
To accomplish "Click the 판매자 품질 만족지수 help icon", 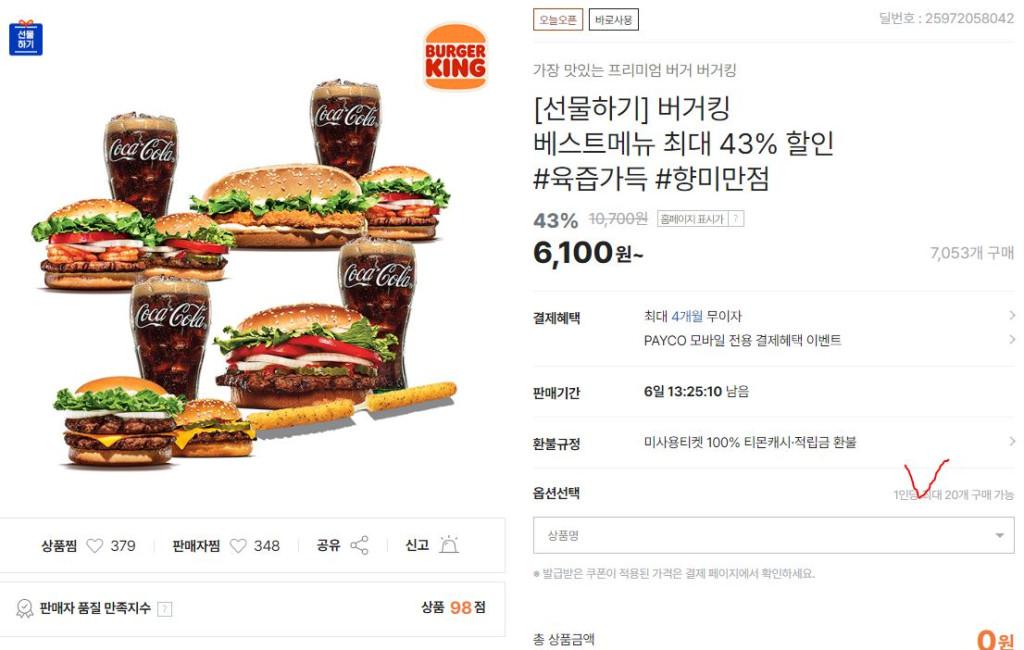I will pyautogui.click(x=165, y=609).
